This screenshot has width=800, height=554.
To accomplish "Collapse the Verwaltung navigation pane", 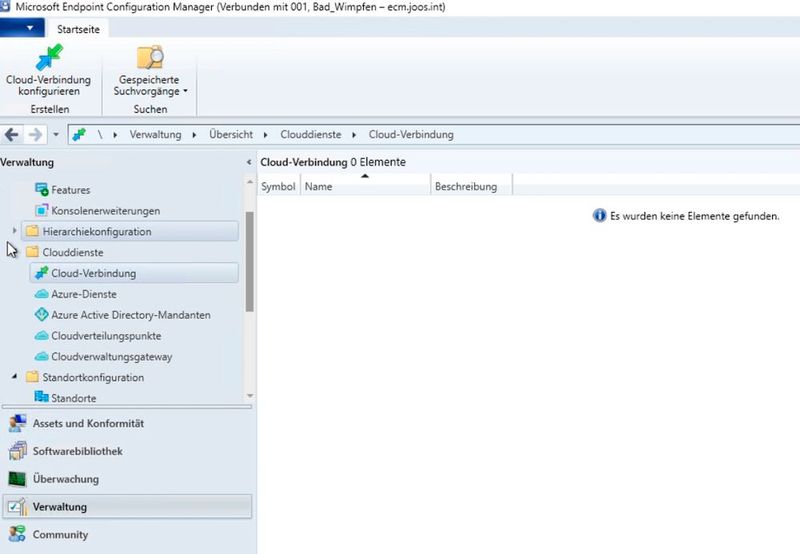I will click(x=249, y=162).
